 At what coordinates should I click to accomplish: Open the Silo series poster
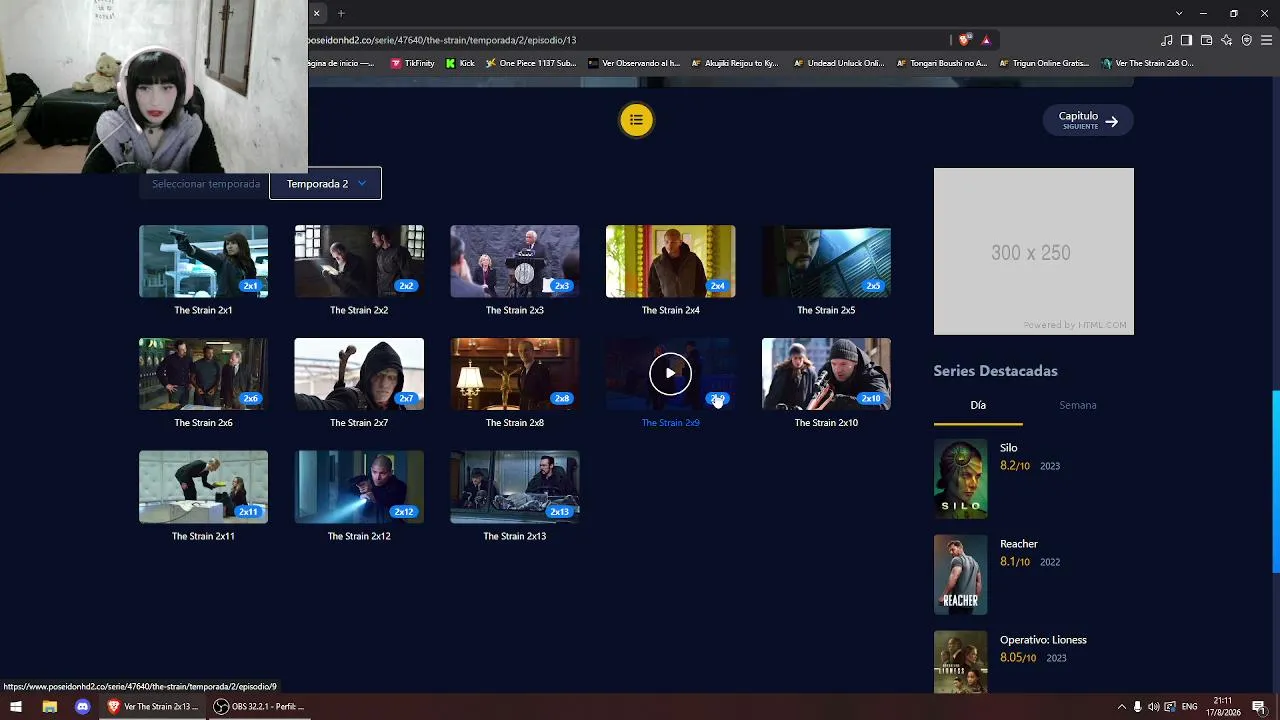point(960,478)
